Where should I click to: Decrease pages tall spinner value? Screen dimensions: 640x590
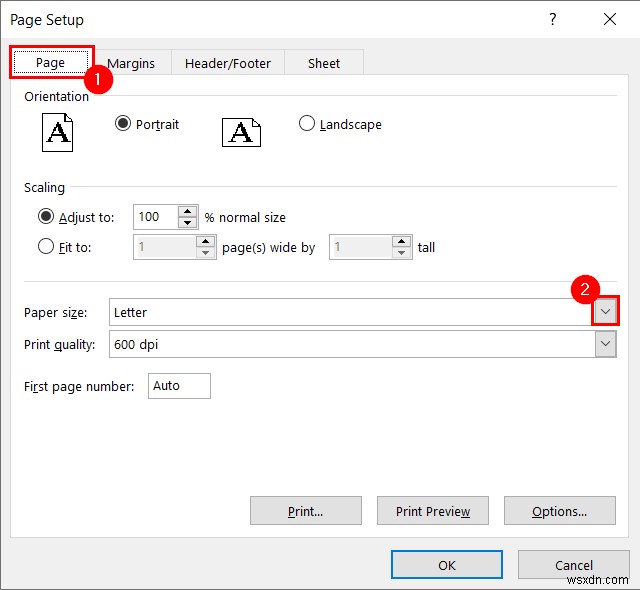[x=402, y=253]
